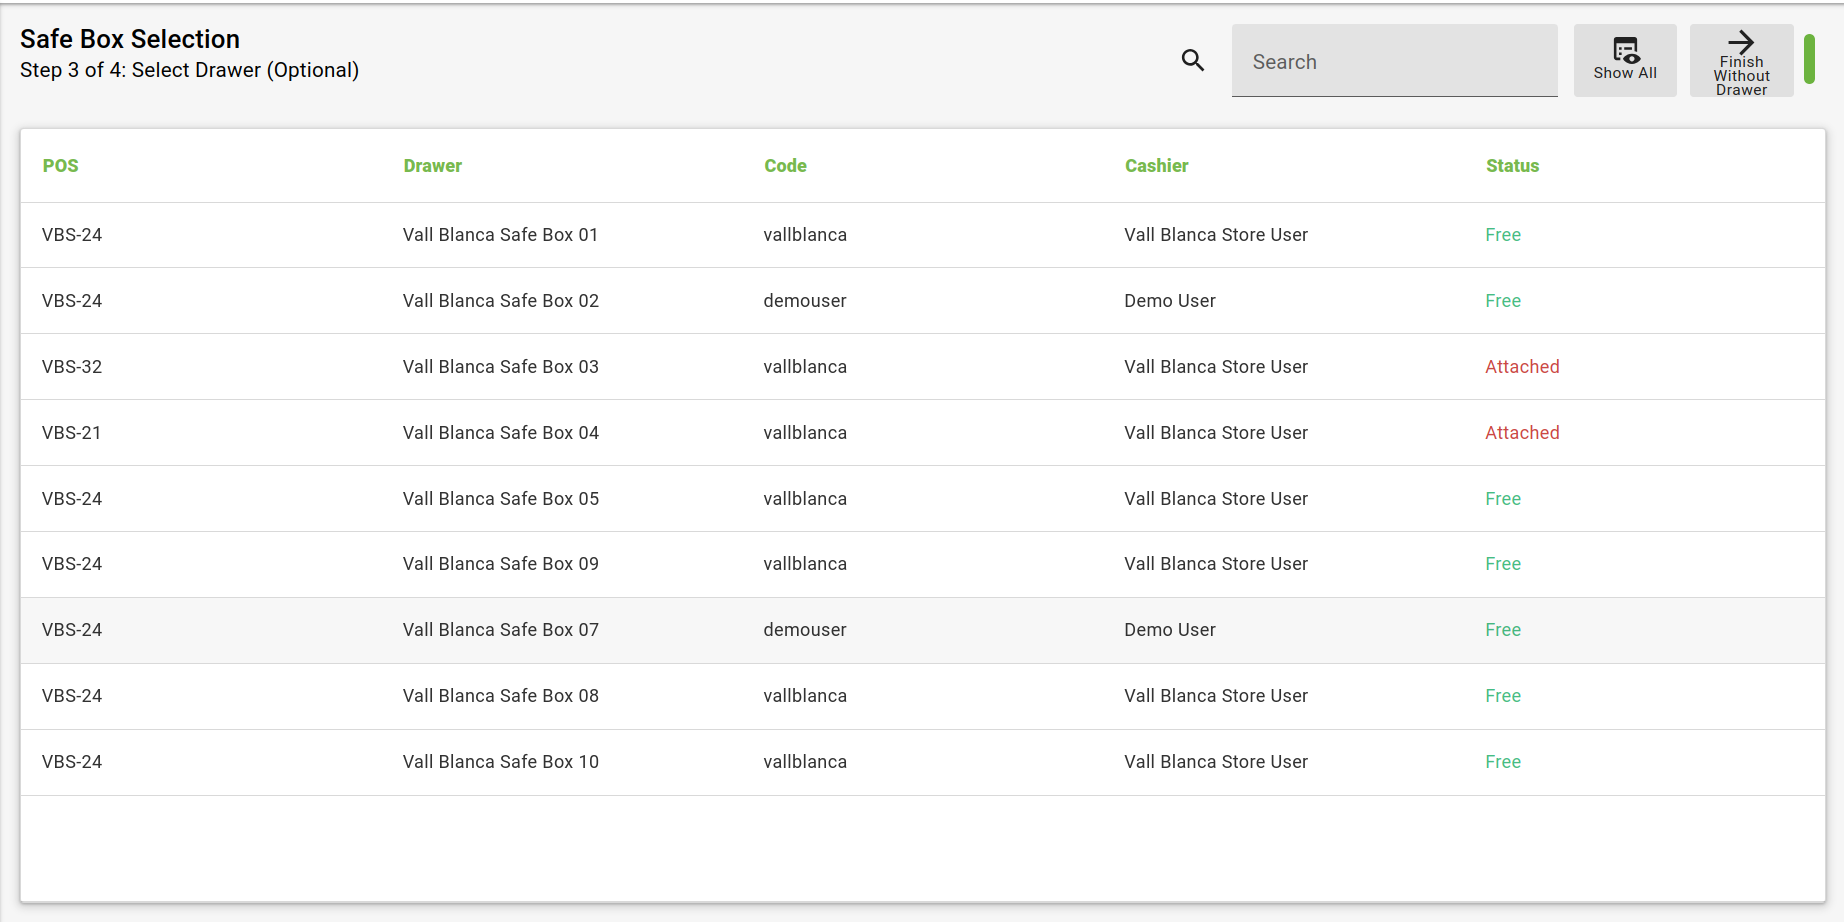This screenshot has height=922, width=1844.
Task: Click the Cashier column header
Action: click(x=1156, y=166)
